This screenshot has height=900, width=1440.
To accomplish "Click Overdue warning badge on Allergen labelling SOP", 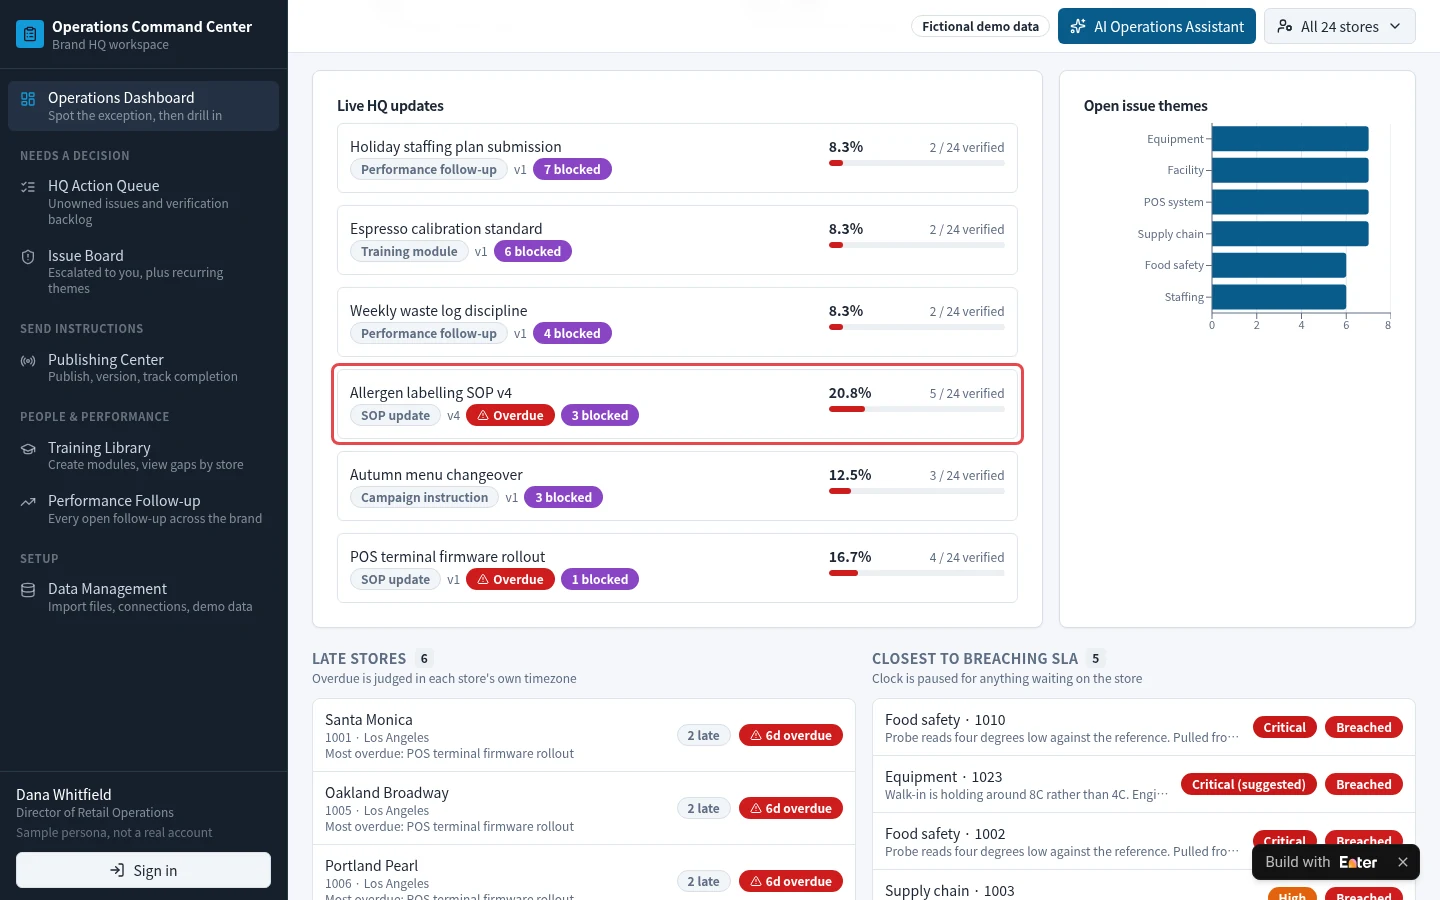I will 510,415.
